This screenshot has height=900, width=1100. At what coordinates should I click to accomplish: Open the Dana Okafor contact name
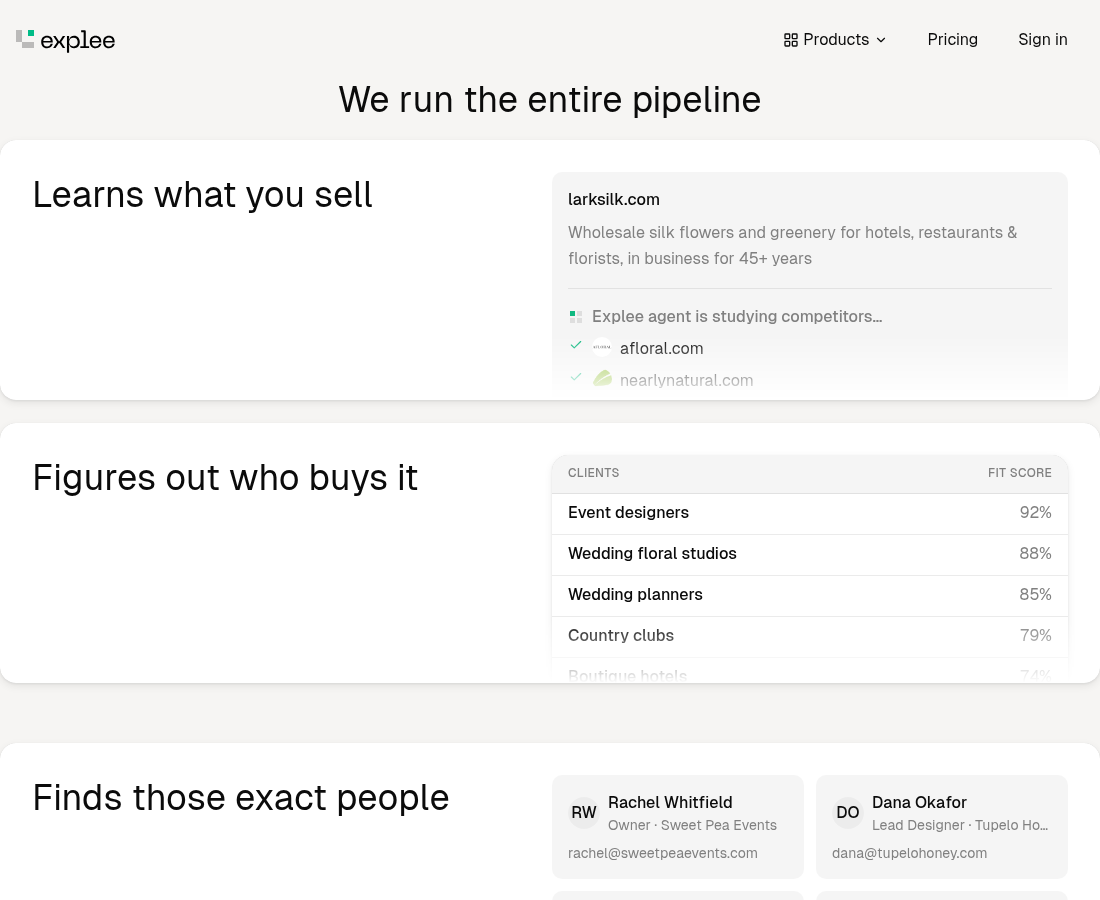(x=919, y=802)
